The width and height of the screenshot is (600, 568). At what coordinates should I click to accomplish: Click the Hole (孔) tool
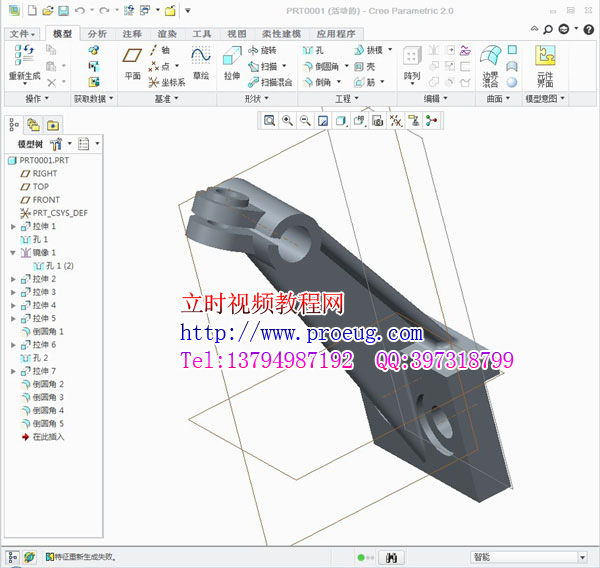313,50
